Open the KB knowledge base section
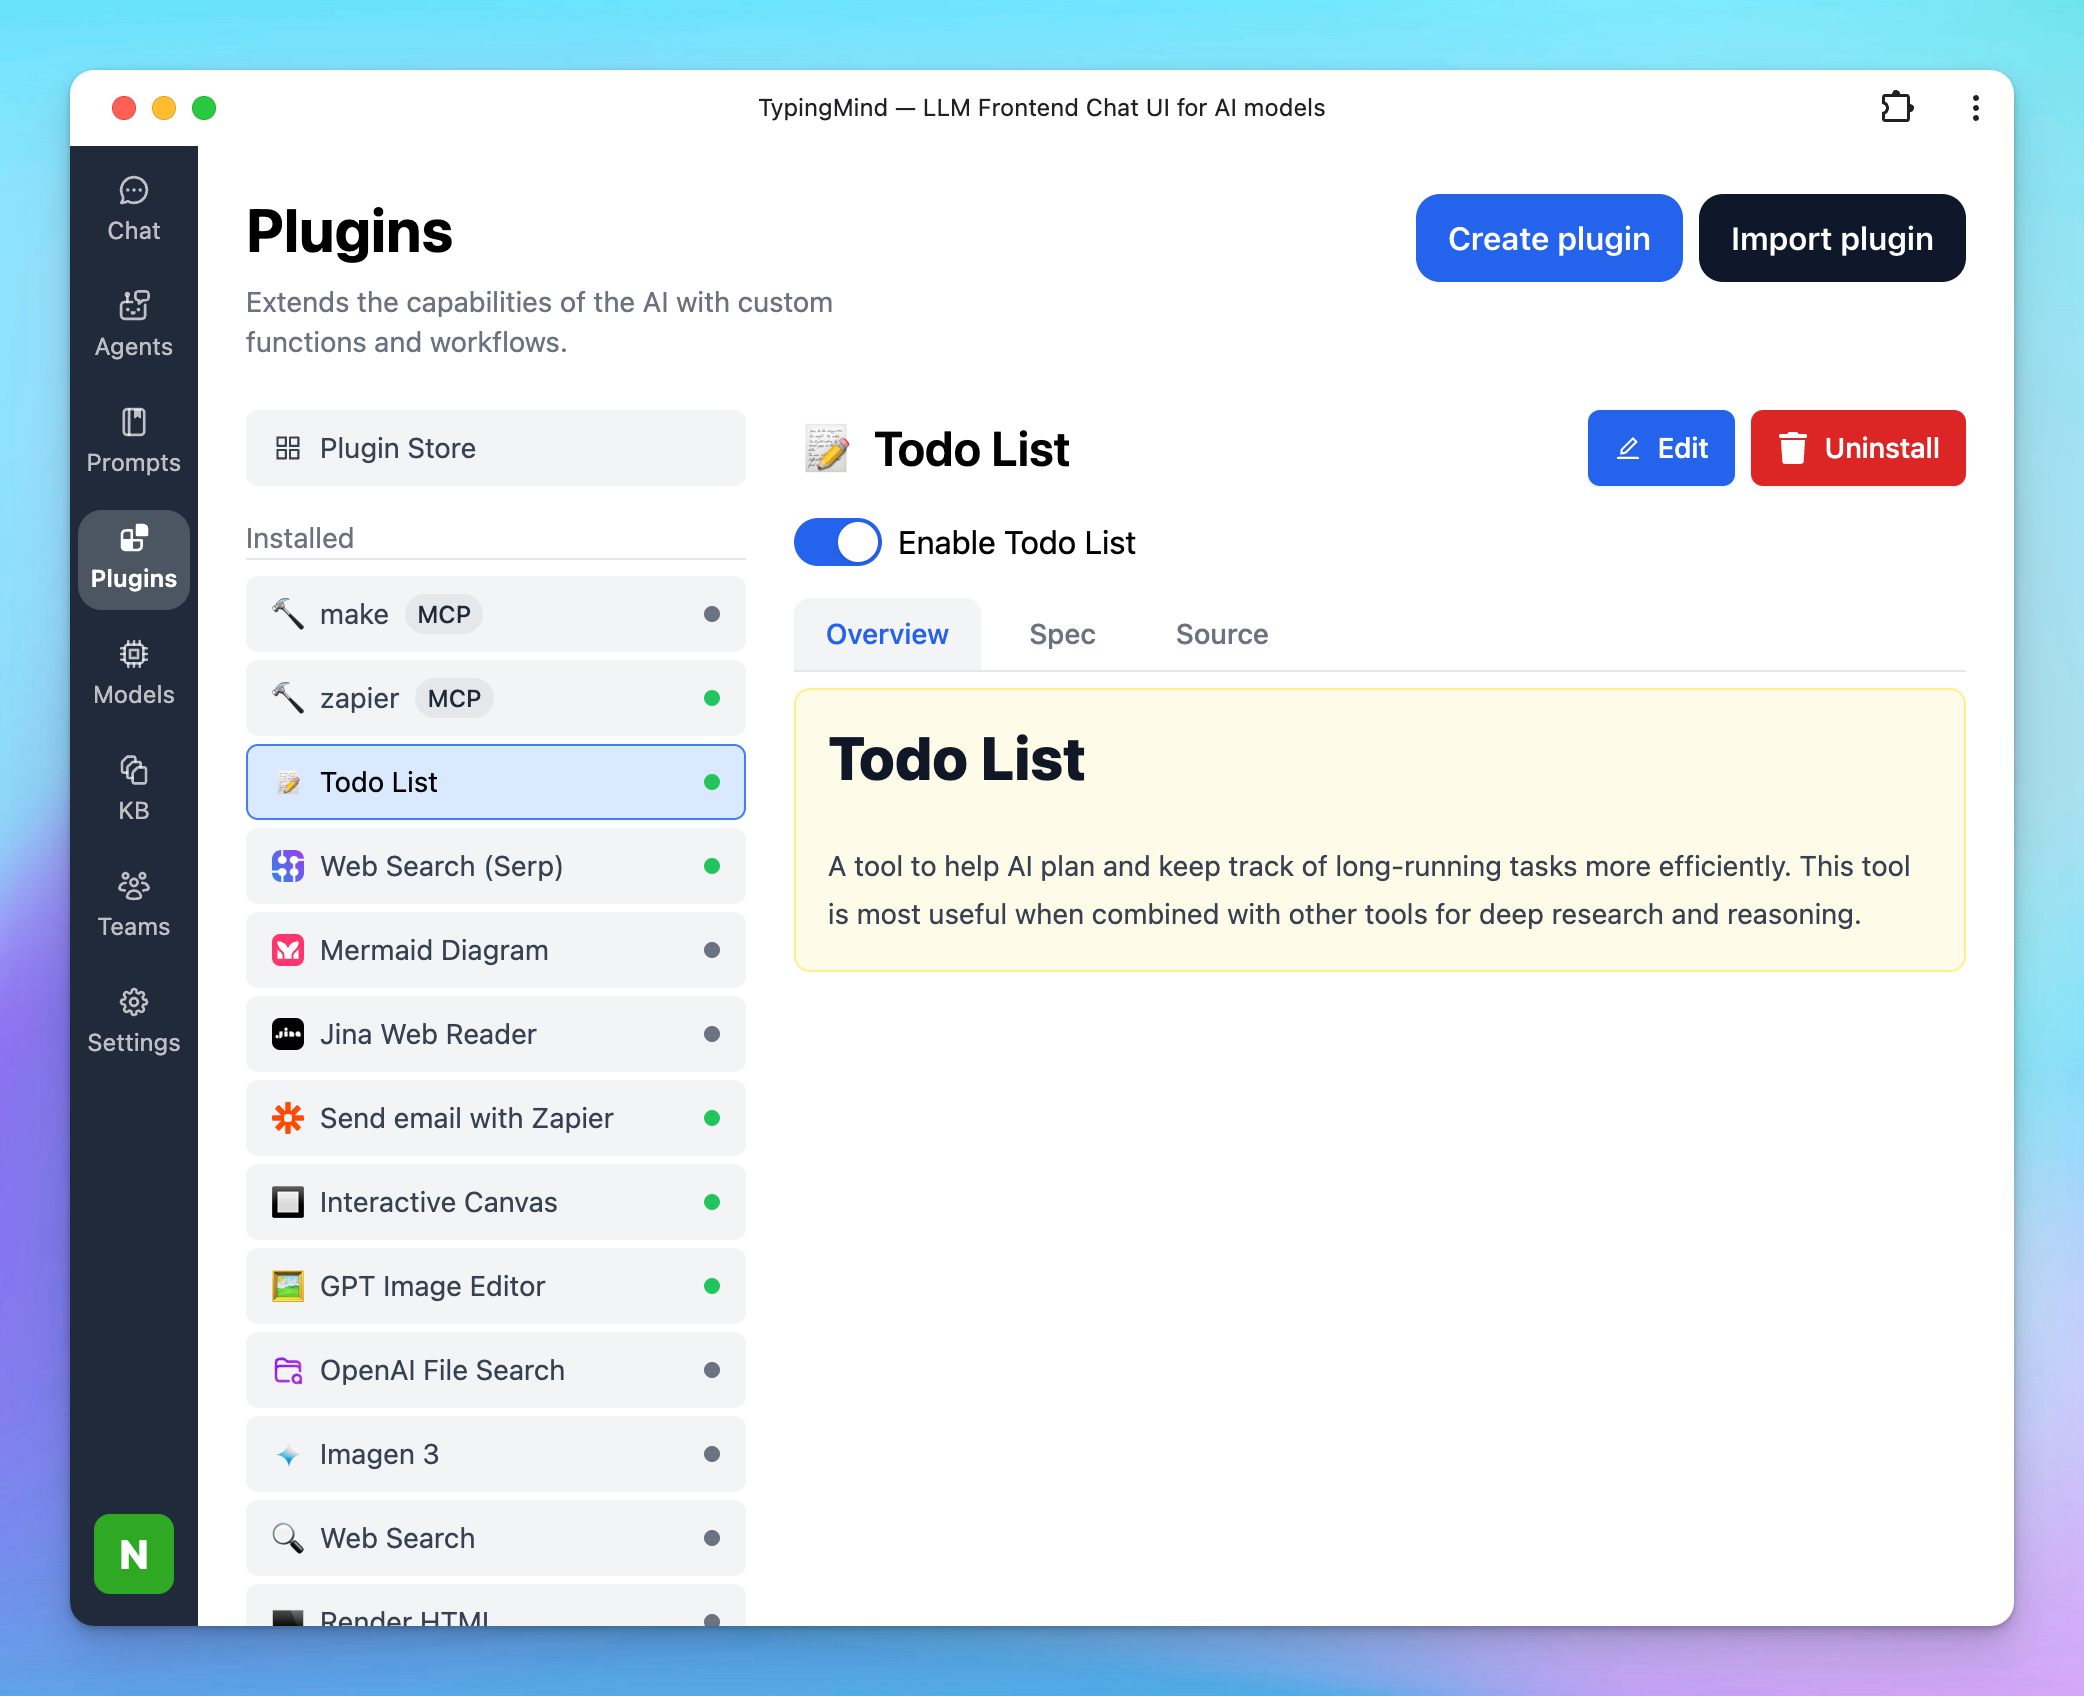This screenshot has width=2084, height=1696. (x=133, y=789)
